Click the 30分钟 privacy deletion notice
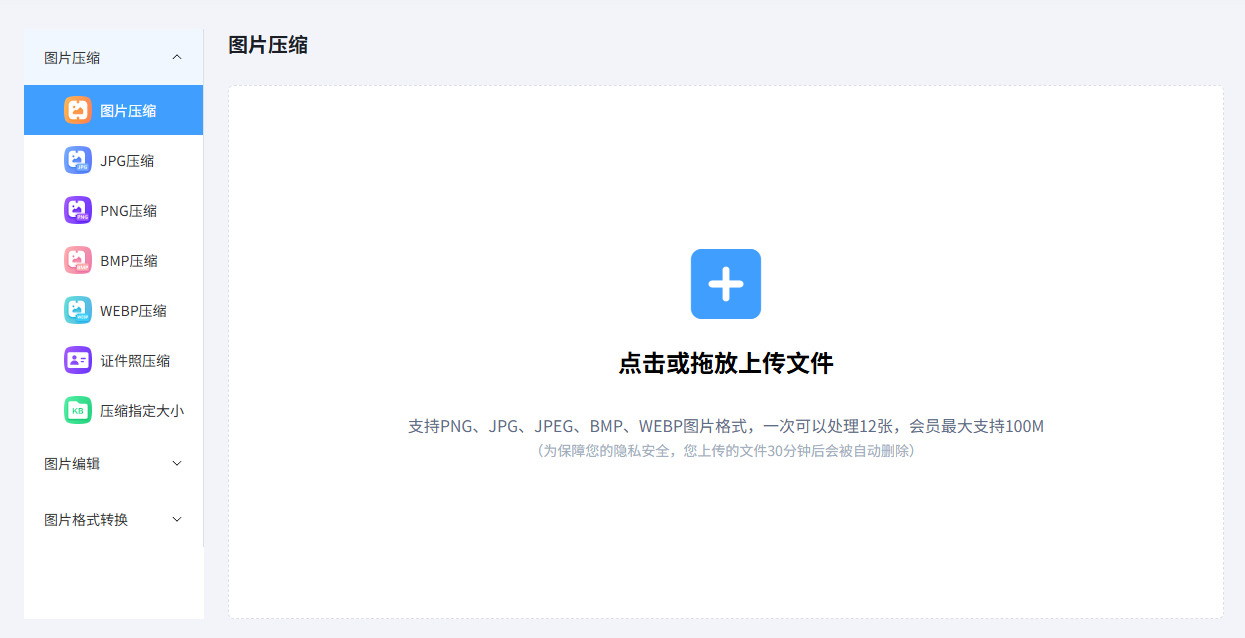Viewport: 1245px width, 638px height. pyautogui.click(x=726, y=451)
